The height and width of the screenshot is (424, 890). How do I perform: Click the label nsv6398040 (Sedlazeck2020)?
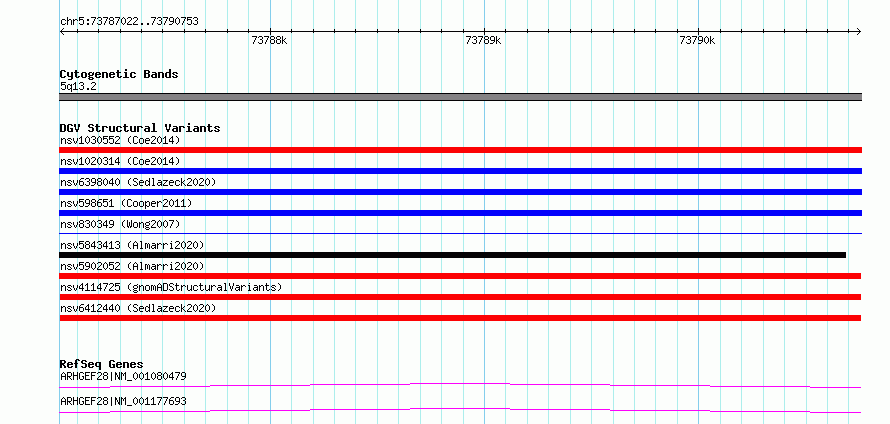coord(138,182)
